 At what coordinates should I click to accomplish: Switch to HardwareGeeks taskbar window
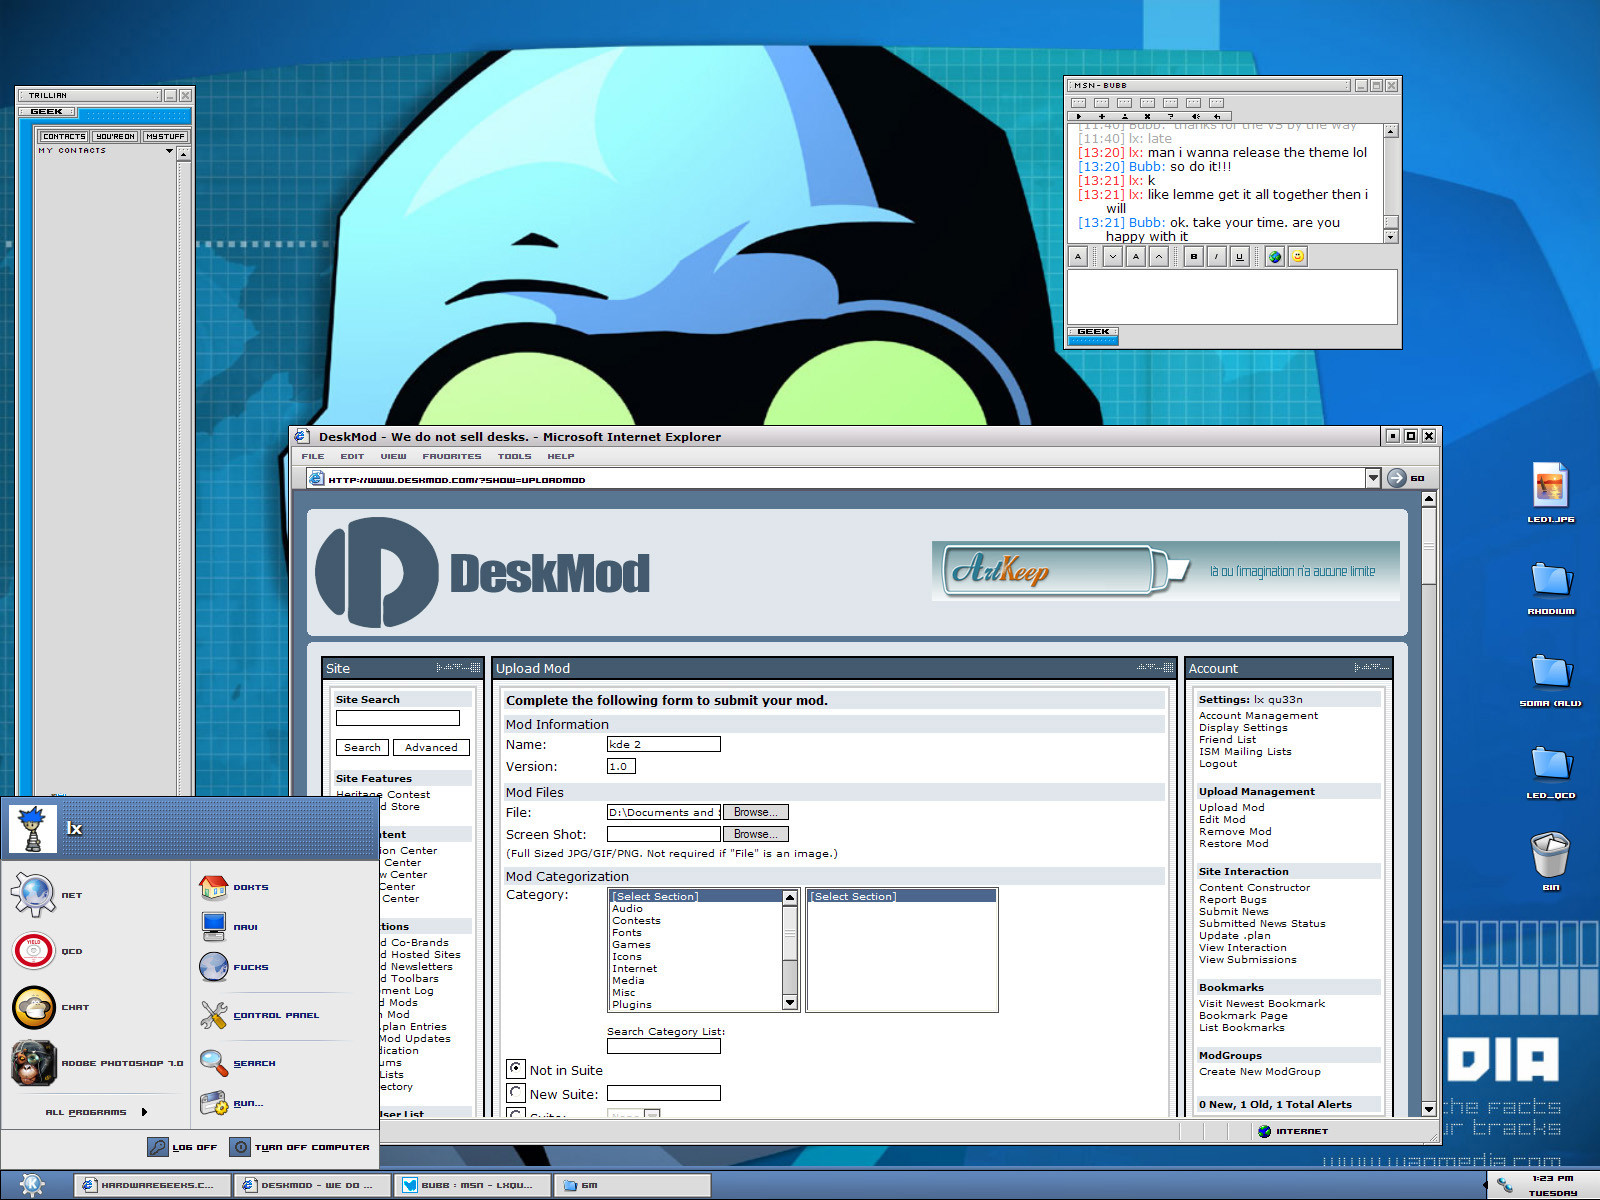click(153, 1185)
